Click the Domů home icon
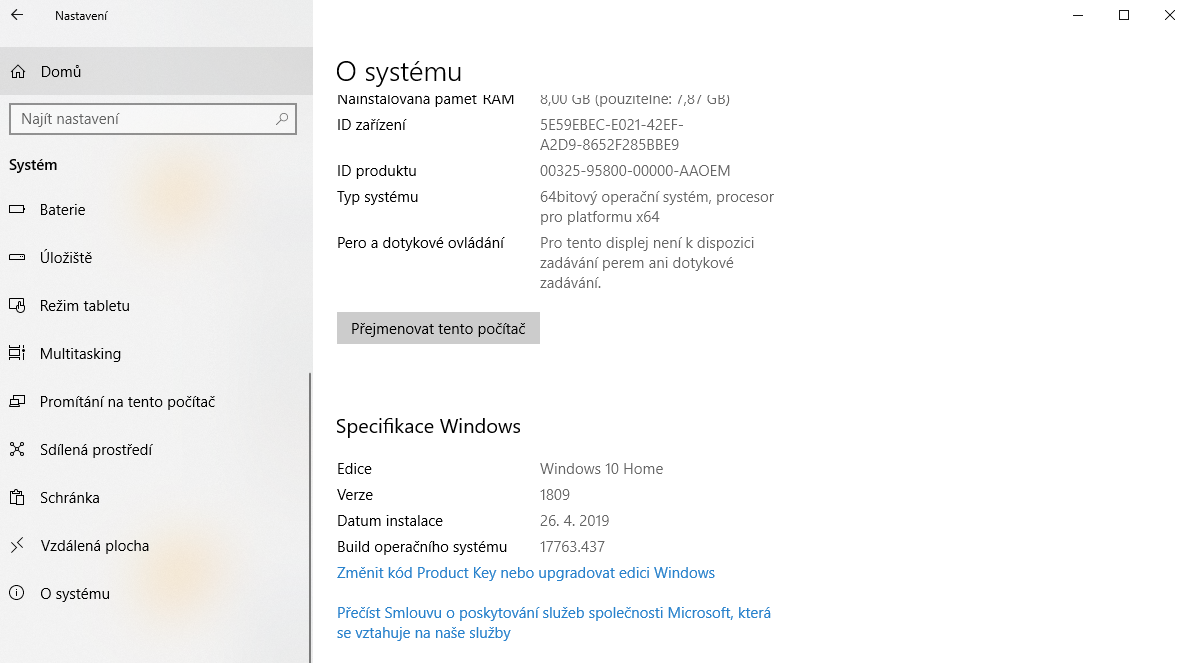Image resolution: width=1179 pixels, height=663 pixels. [x=17, y=71]
